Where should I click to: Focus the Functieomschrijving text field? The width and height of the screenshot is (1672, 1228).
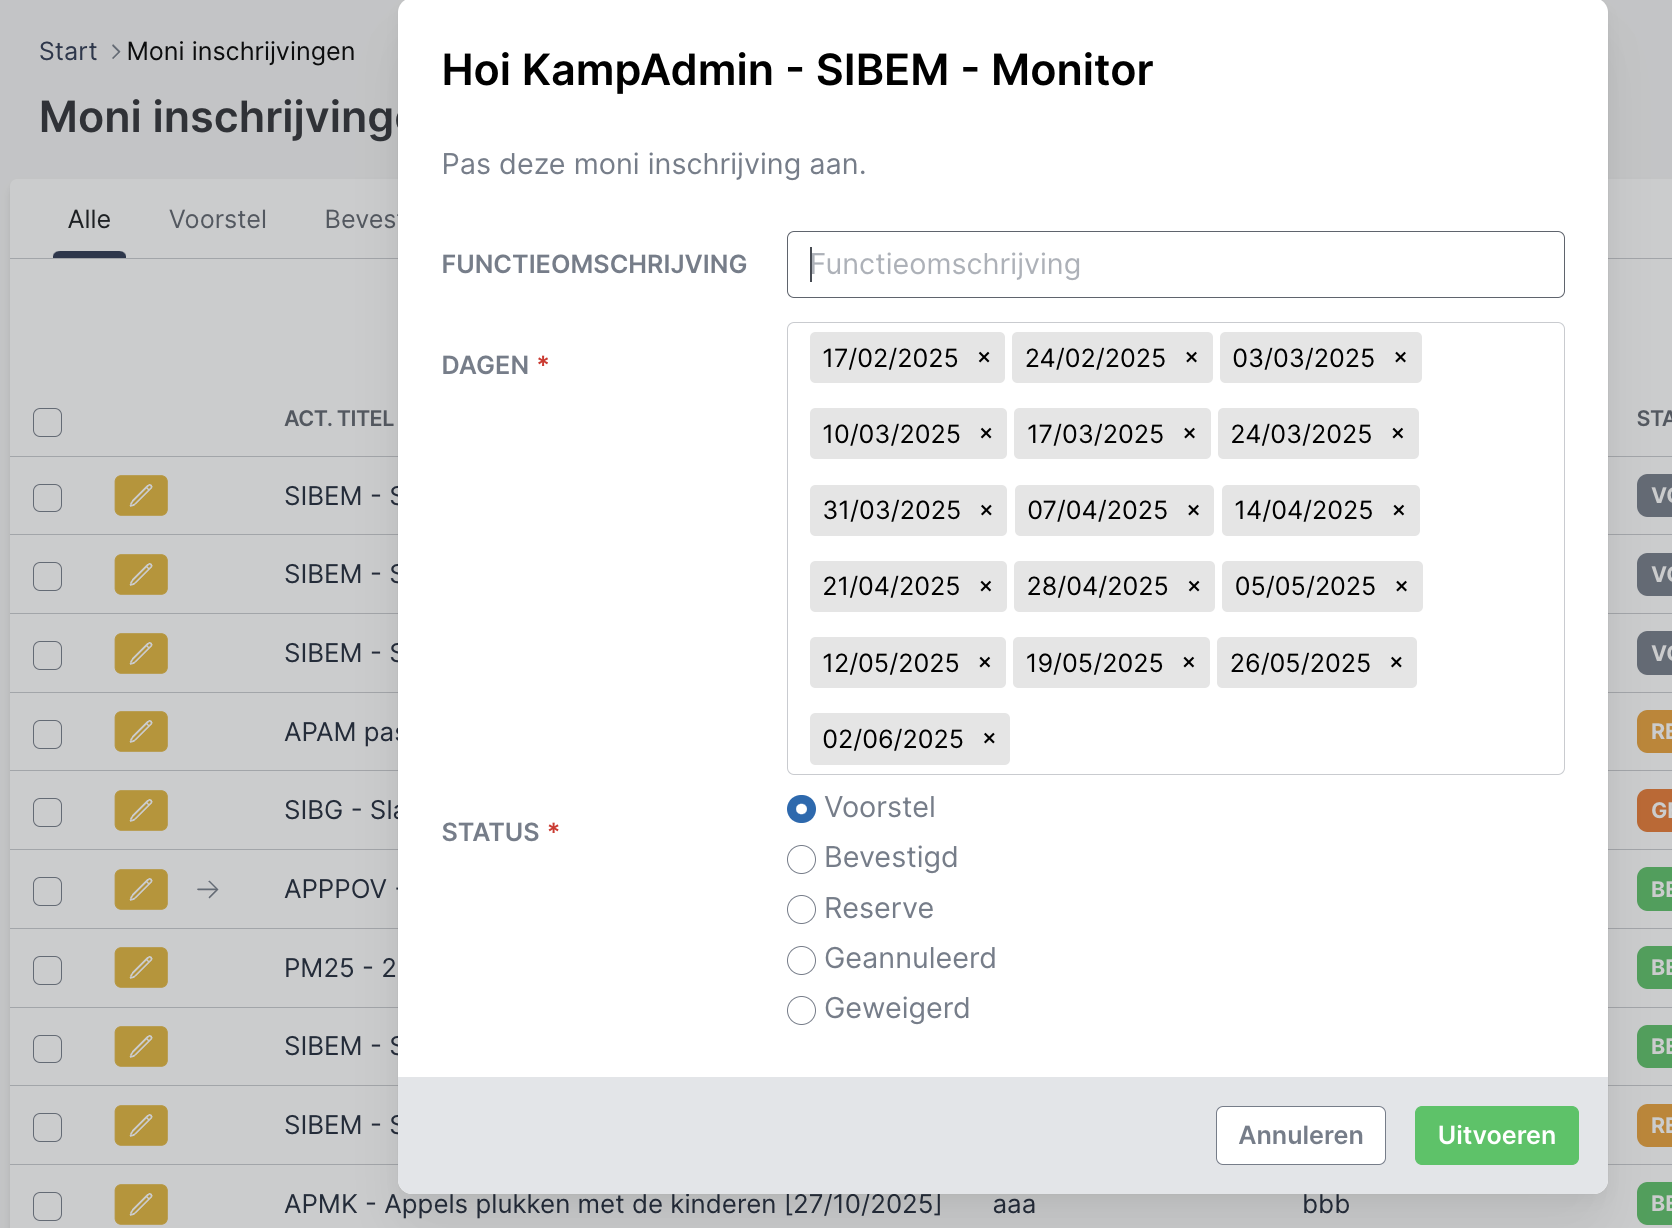coord(1175,265)
